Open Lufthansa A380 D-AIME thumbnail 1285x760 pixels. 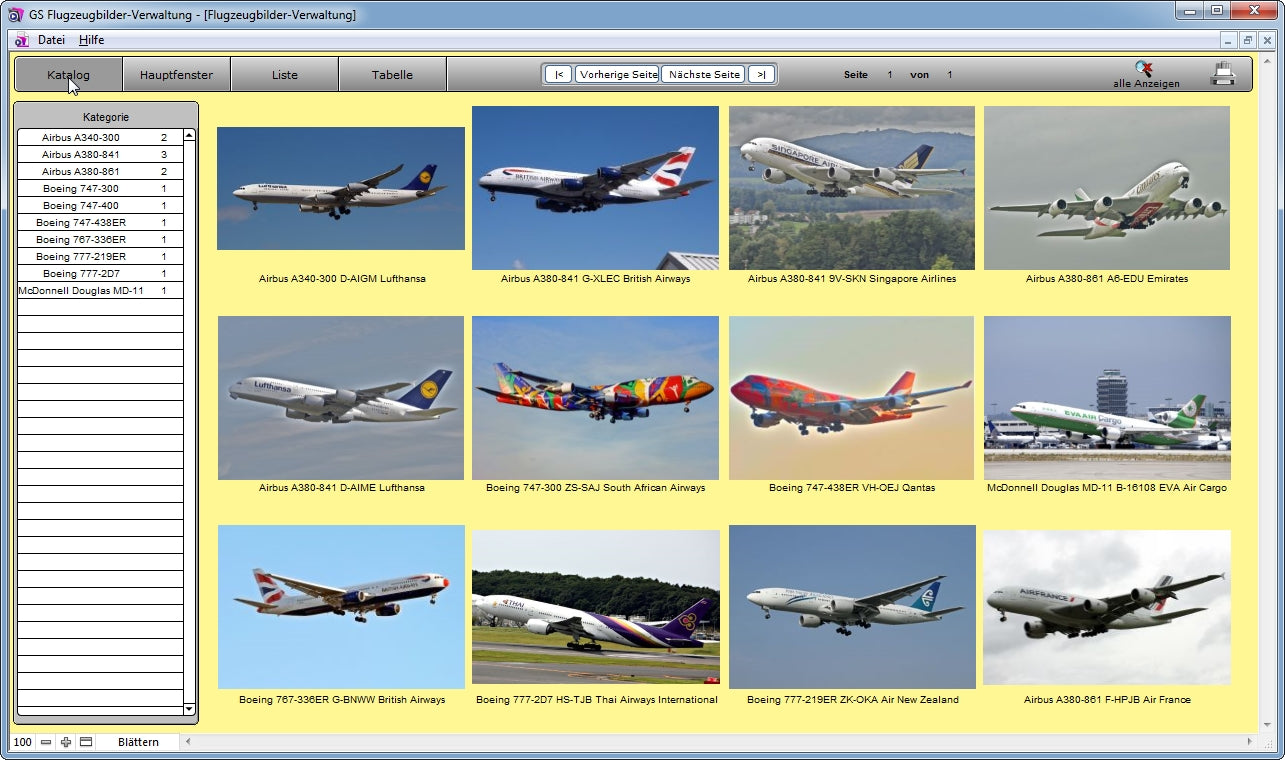click(341, 398)
